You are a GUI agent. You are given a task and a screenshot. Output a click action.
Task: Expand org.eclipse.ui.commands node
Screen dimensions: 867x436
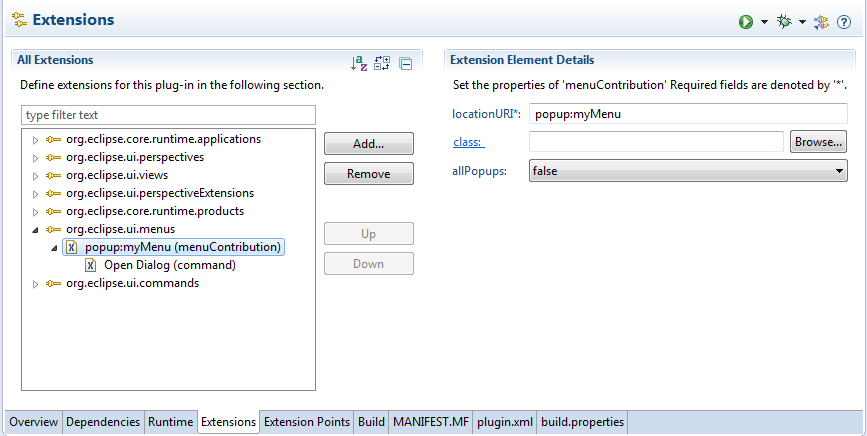coord(35,284)
